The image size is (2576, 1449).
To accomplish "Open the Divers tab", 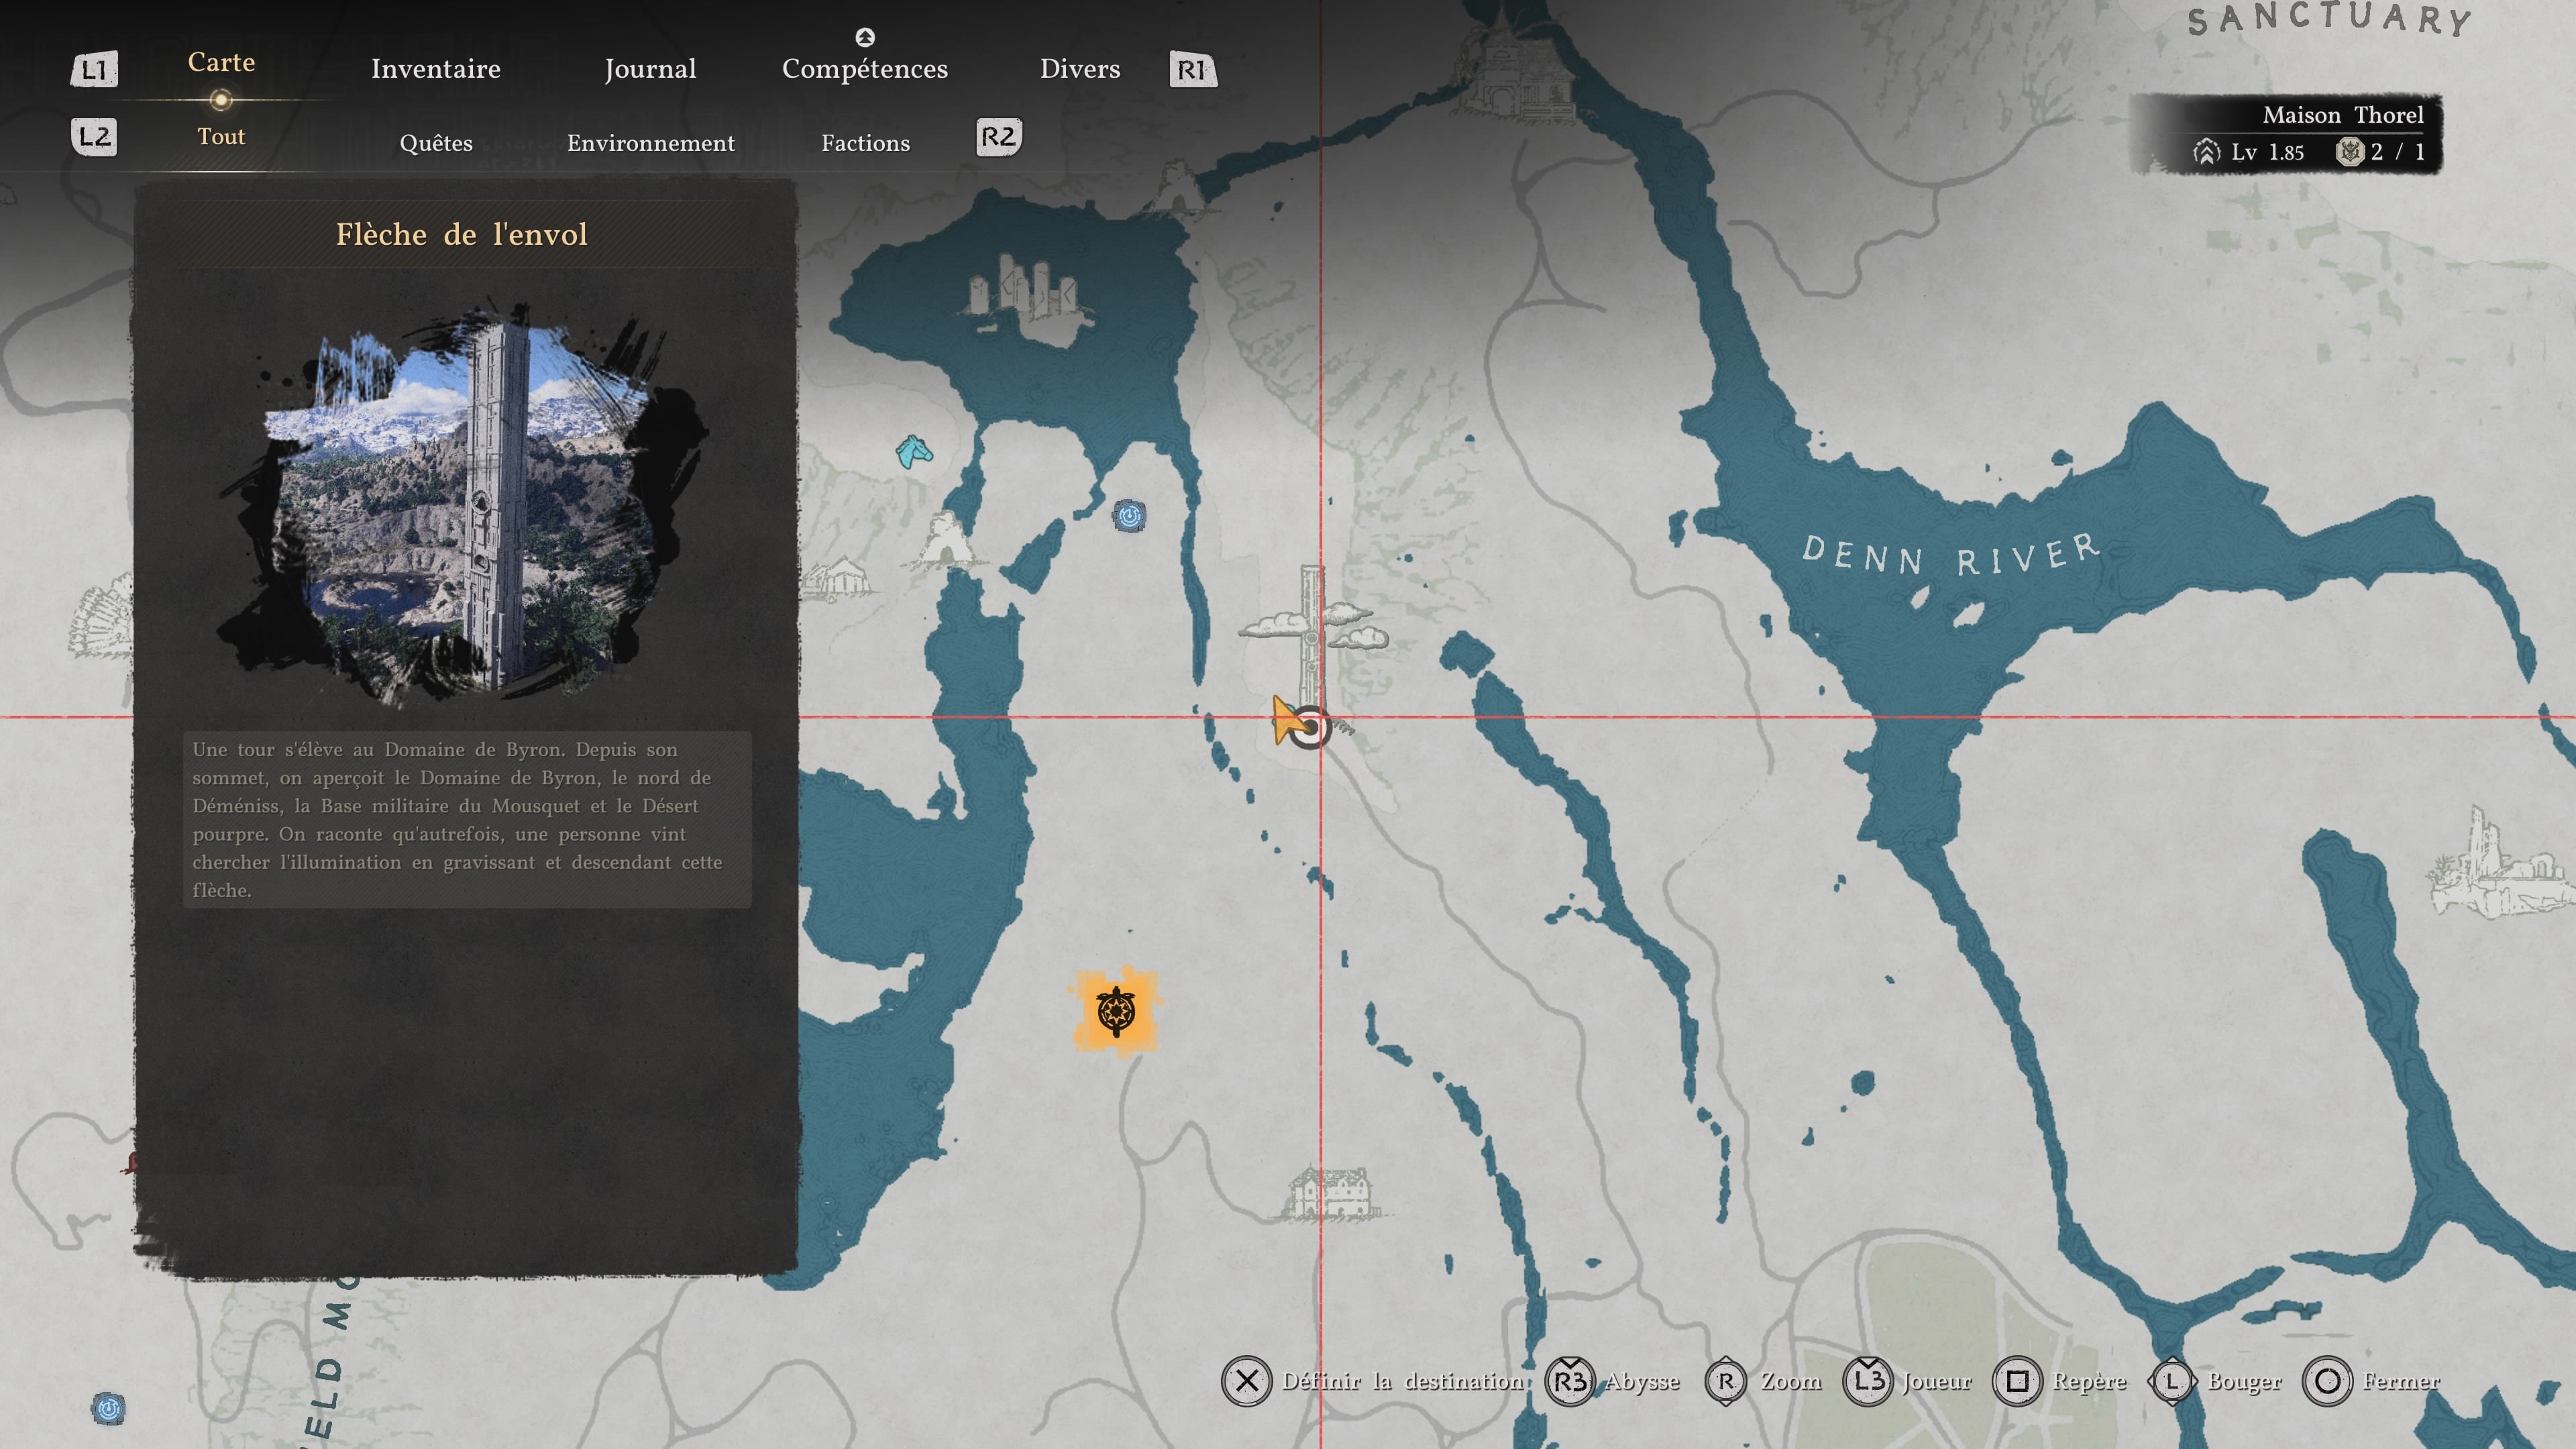I will point(1080,68).
